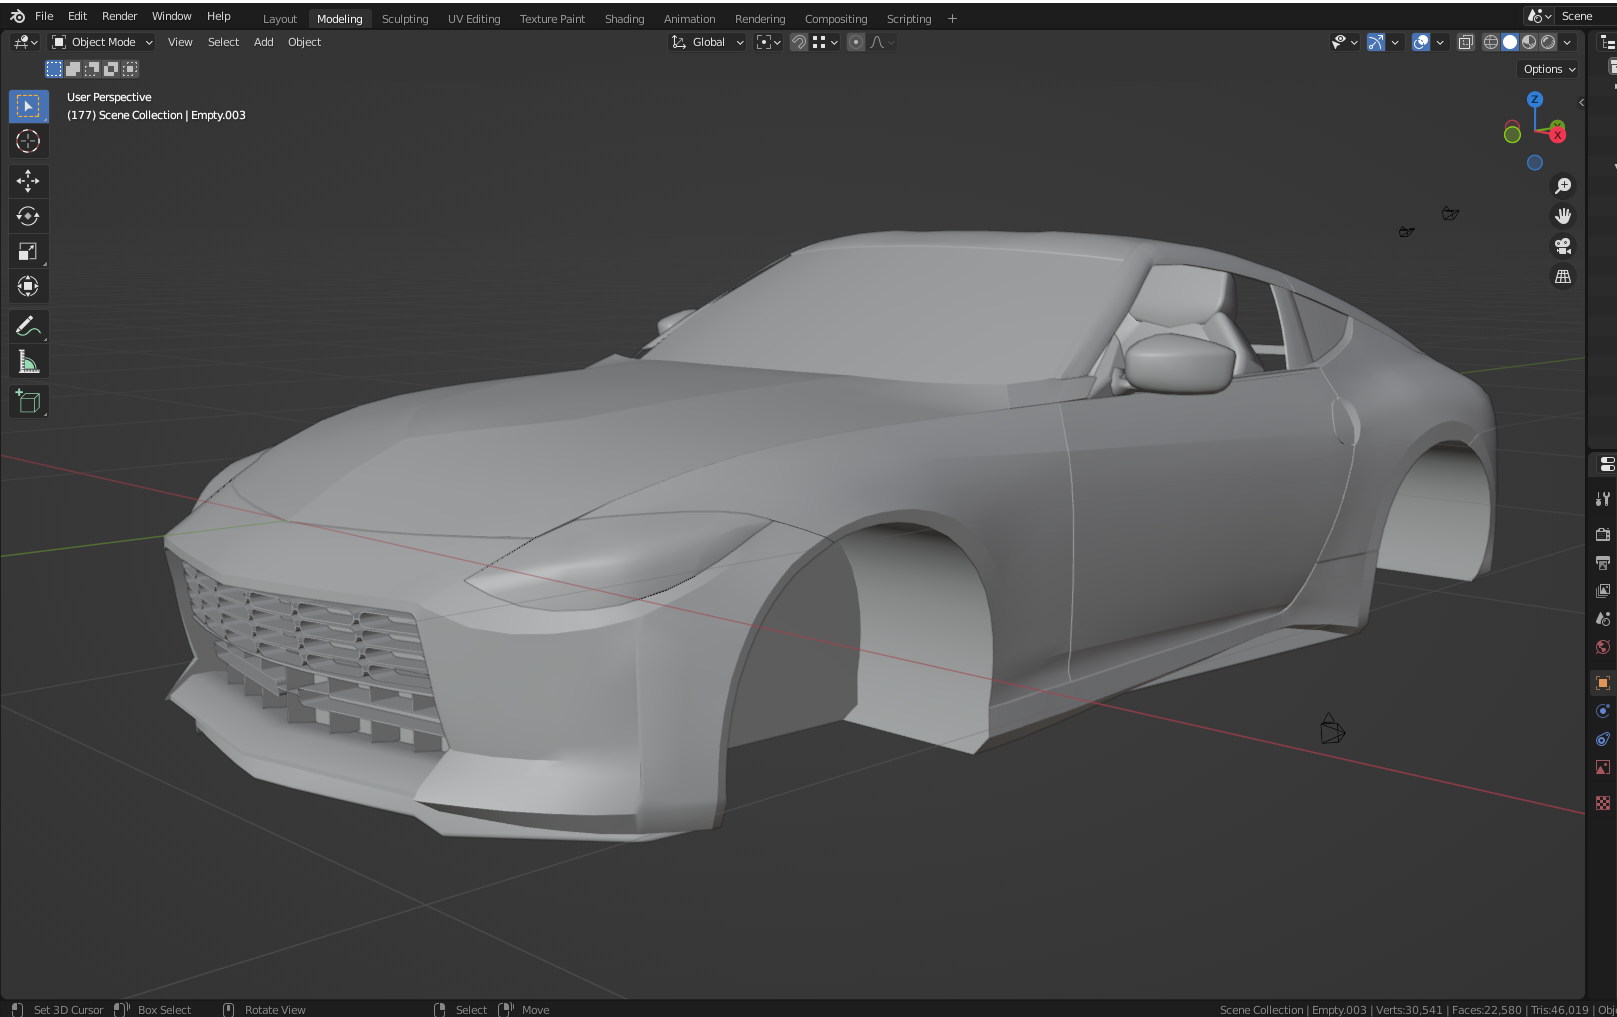Open the pivot point dropdown
This screenshot has height=1017, width=1617.
(x=769, y=42)
